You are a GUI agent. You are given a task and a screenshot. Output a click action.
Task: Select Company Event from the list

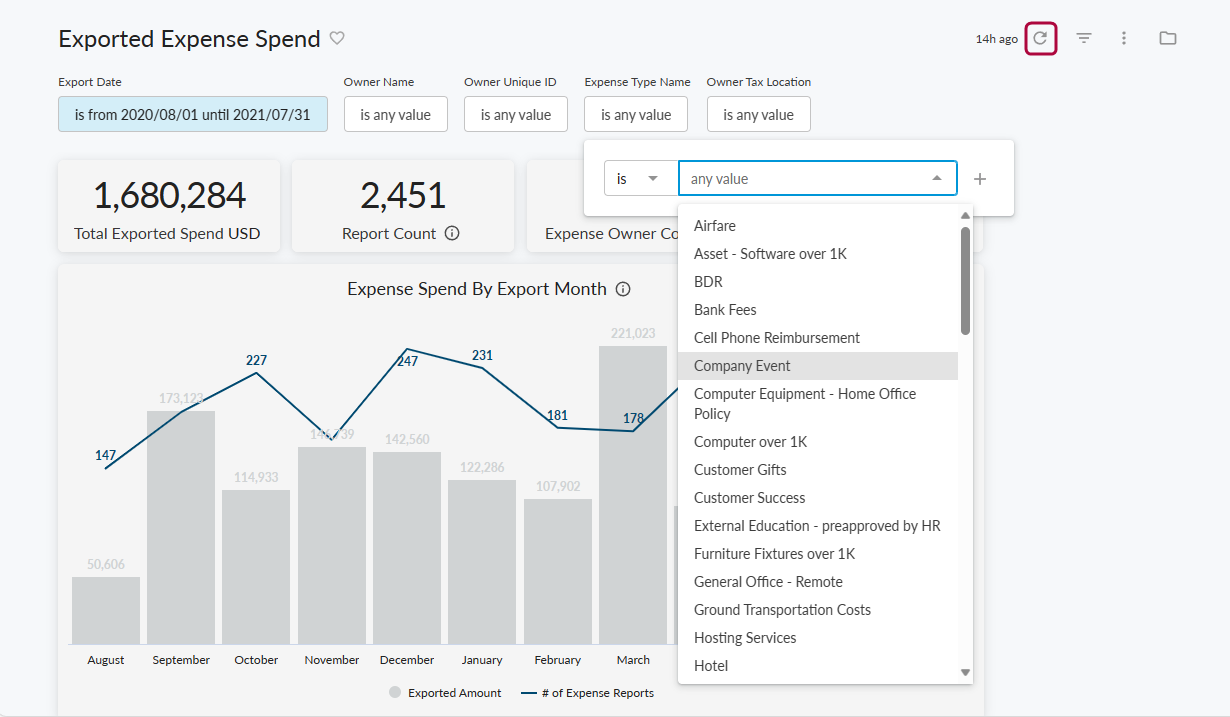click(x=742, y=366)
